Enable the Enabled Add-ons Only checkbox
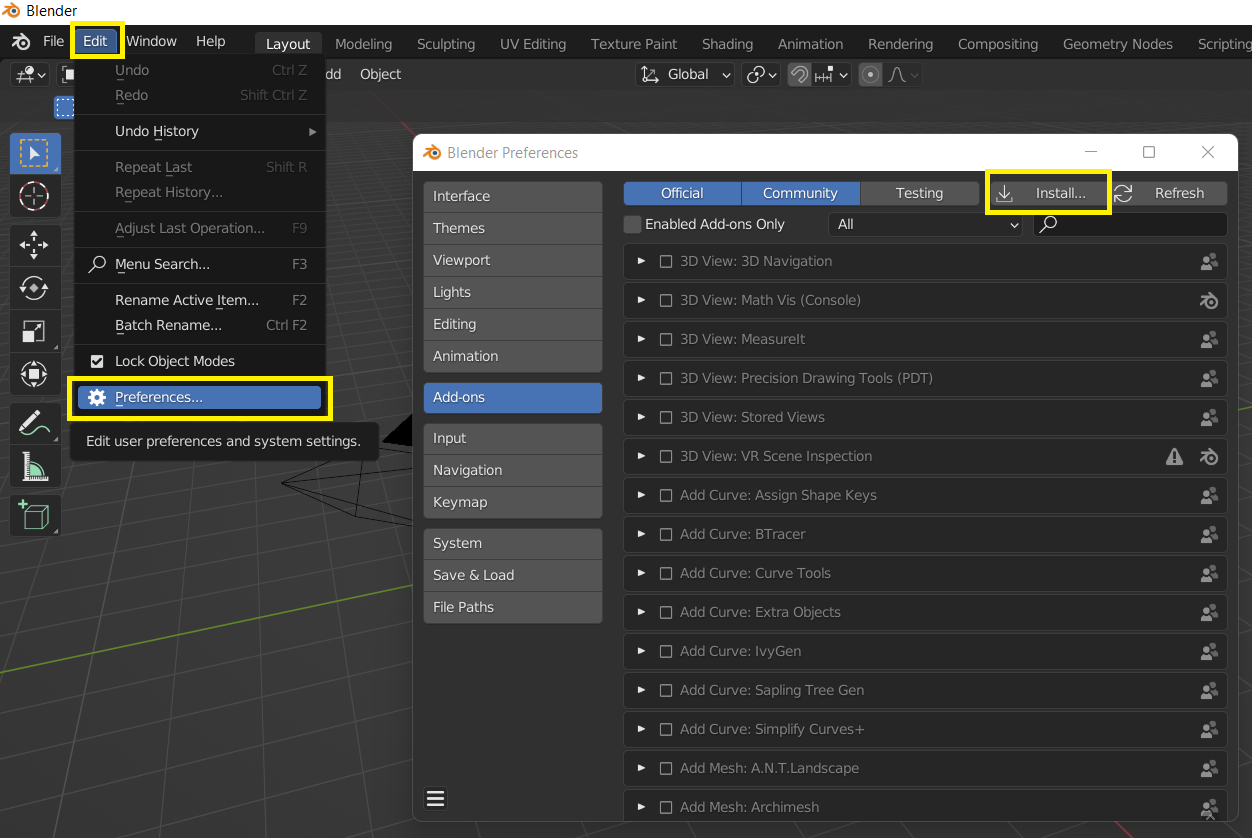 632,224
